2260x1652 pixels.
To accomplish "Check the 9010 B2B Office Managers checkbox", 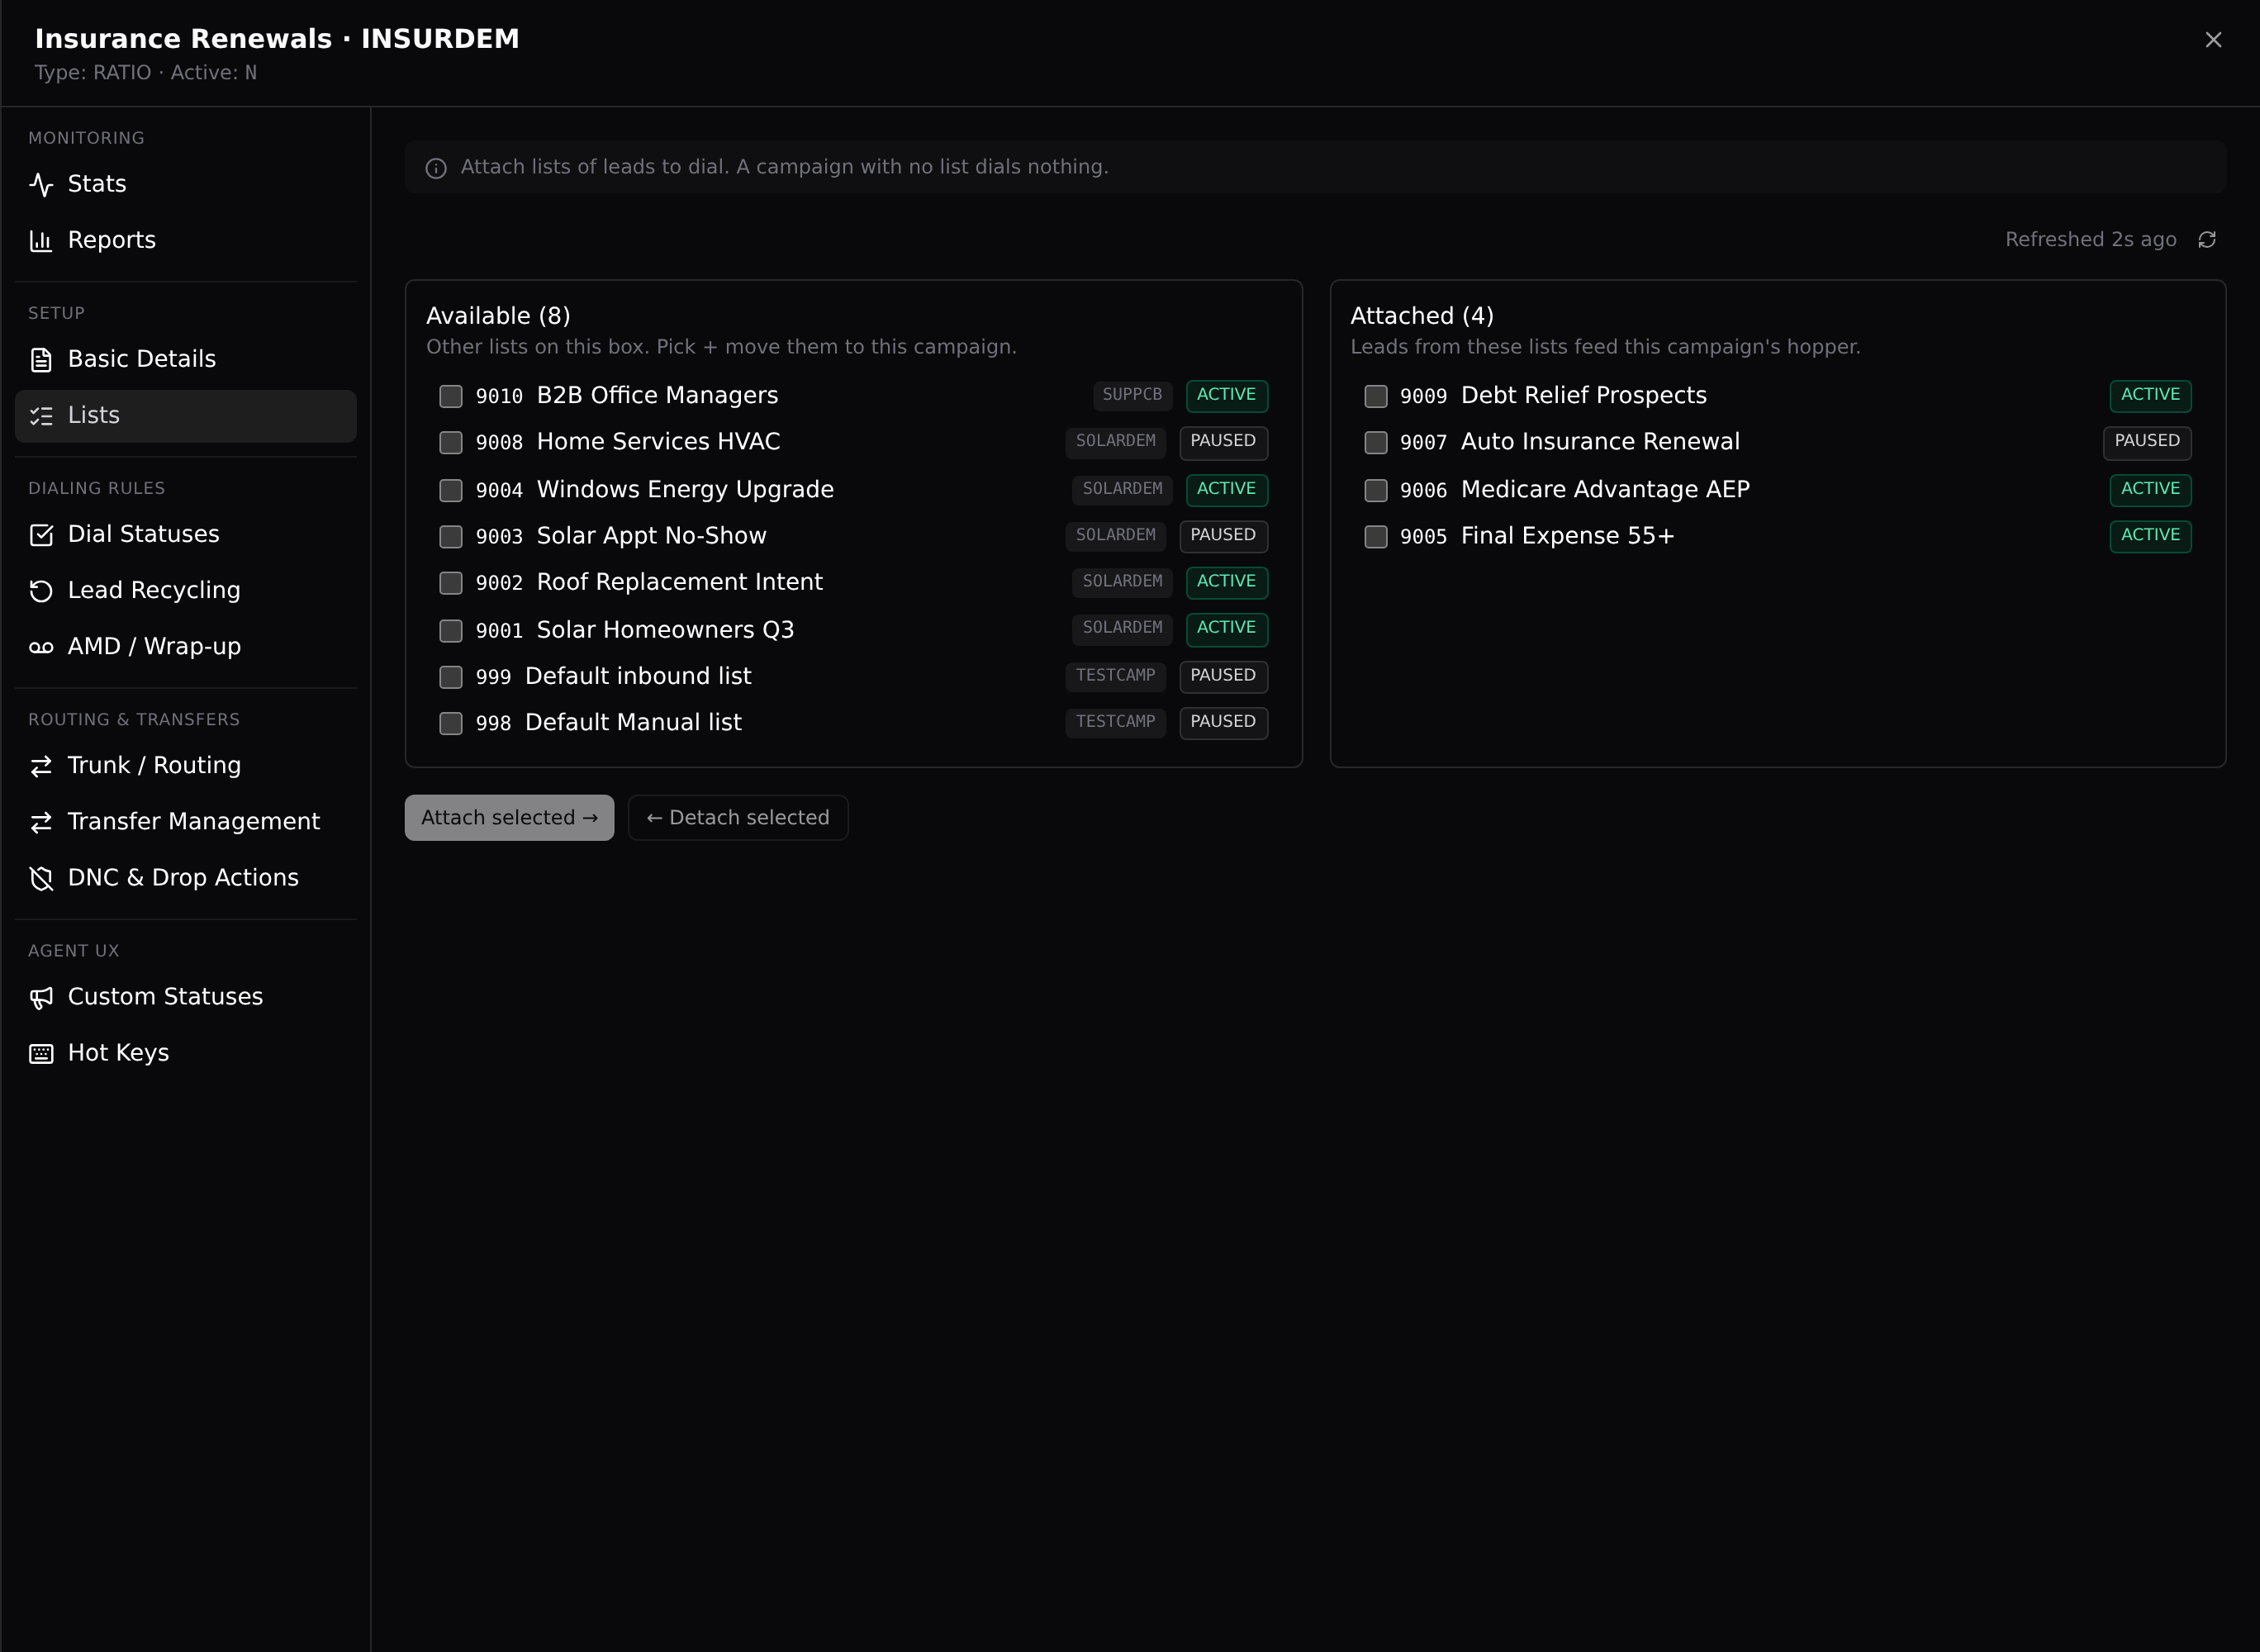I will click(451, 396).
